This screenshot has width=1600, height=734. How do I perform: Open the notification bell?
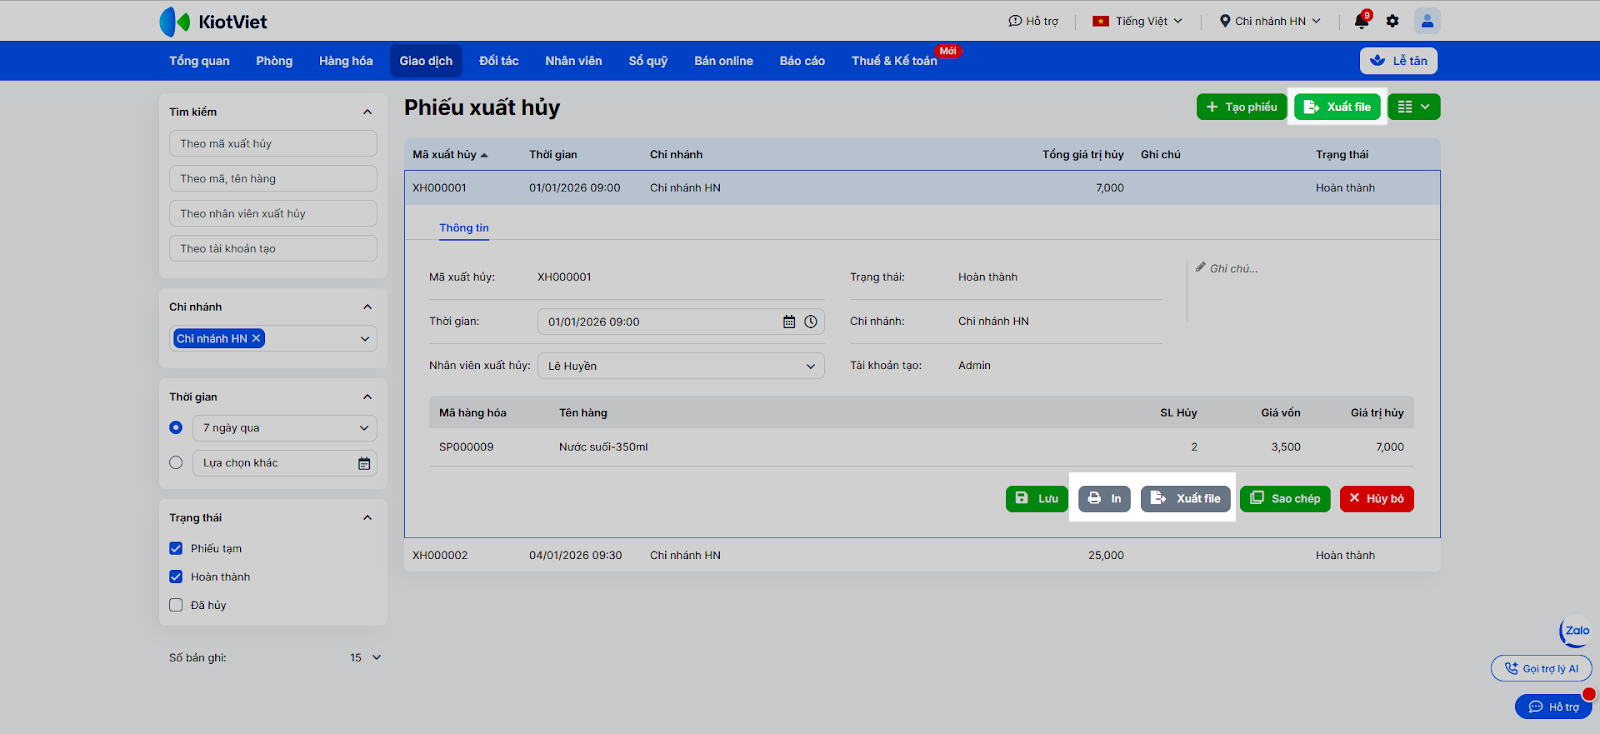(1361, 21)
